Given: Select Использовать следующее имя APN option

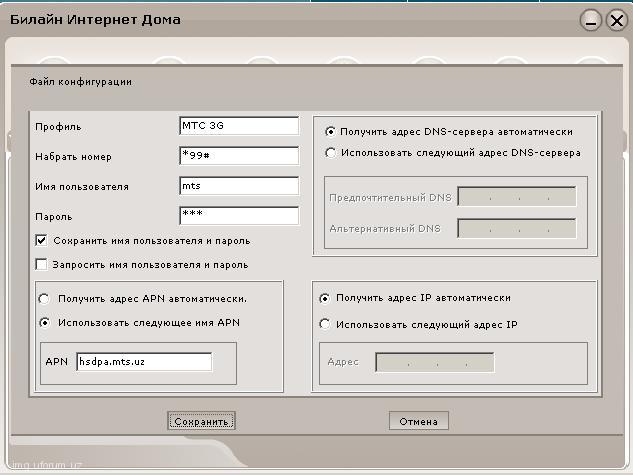Looking at the screenshot, I should (44, 322).
